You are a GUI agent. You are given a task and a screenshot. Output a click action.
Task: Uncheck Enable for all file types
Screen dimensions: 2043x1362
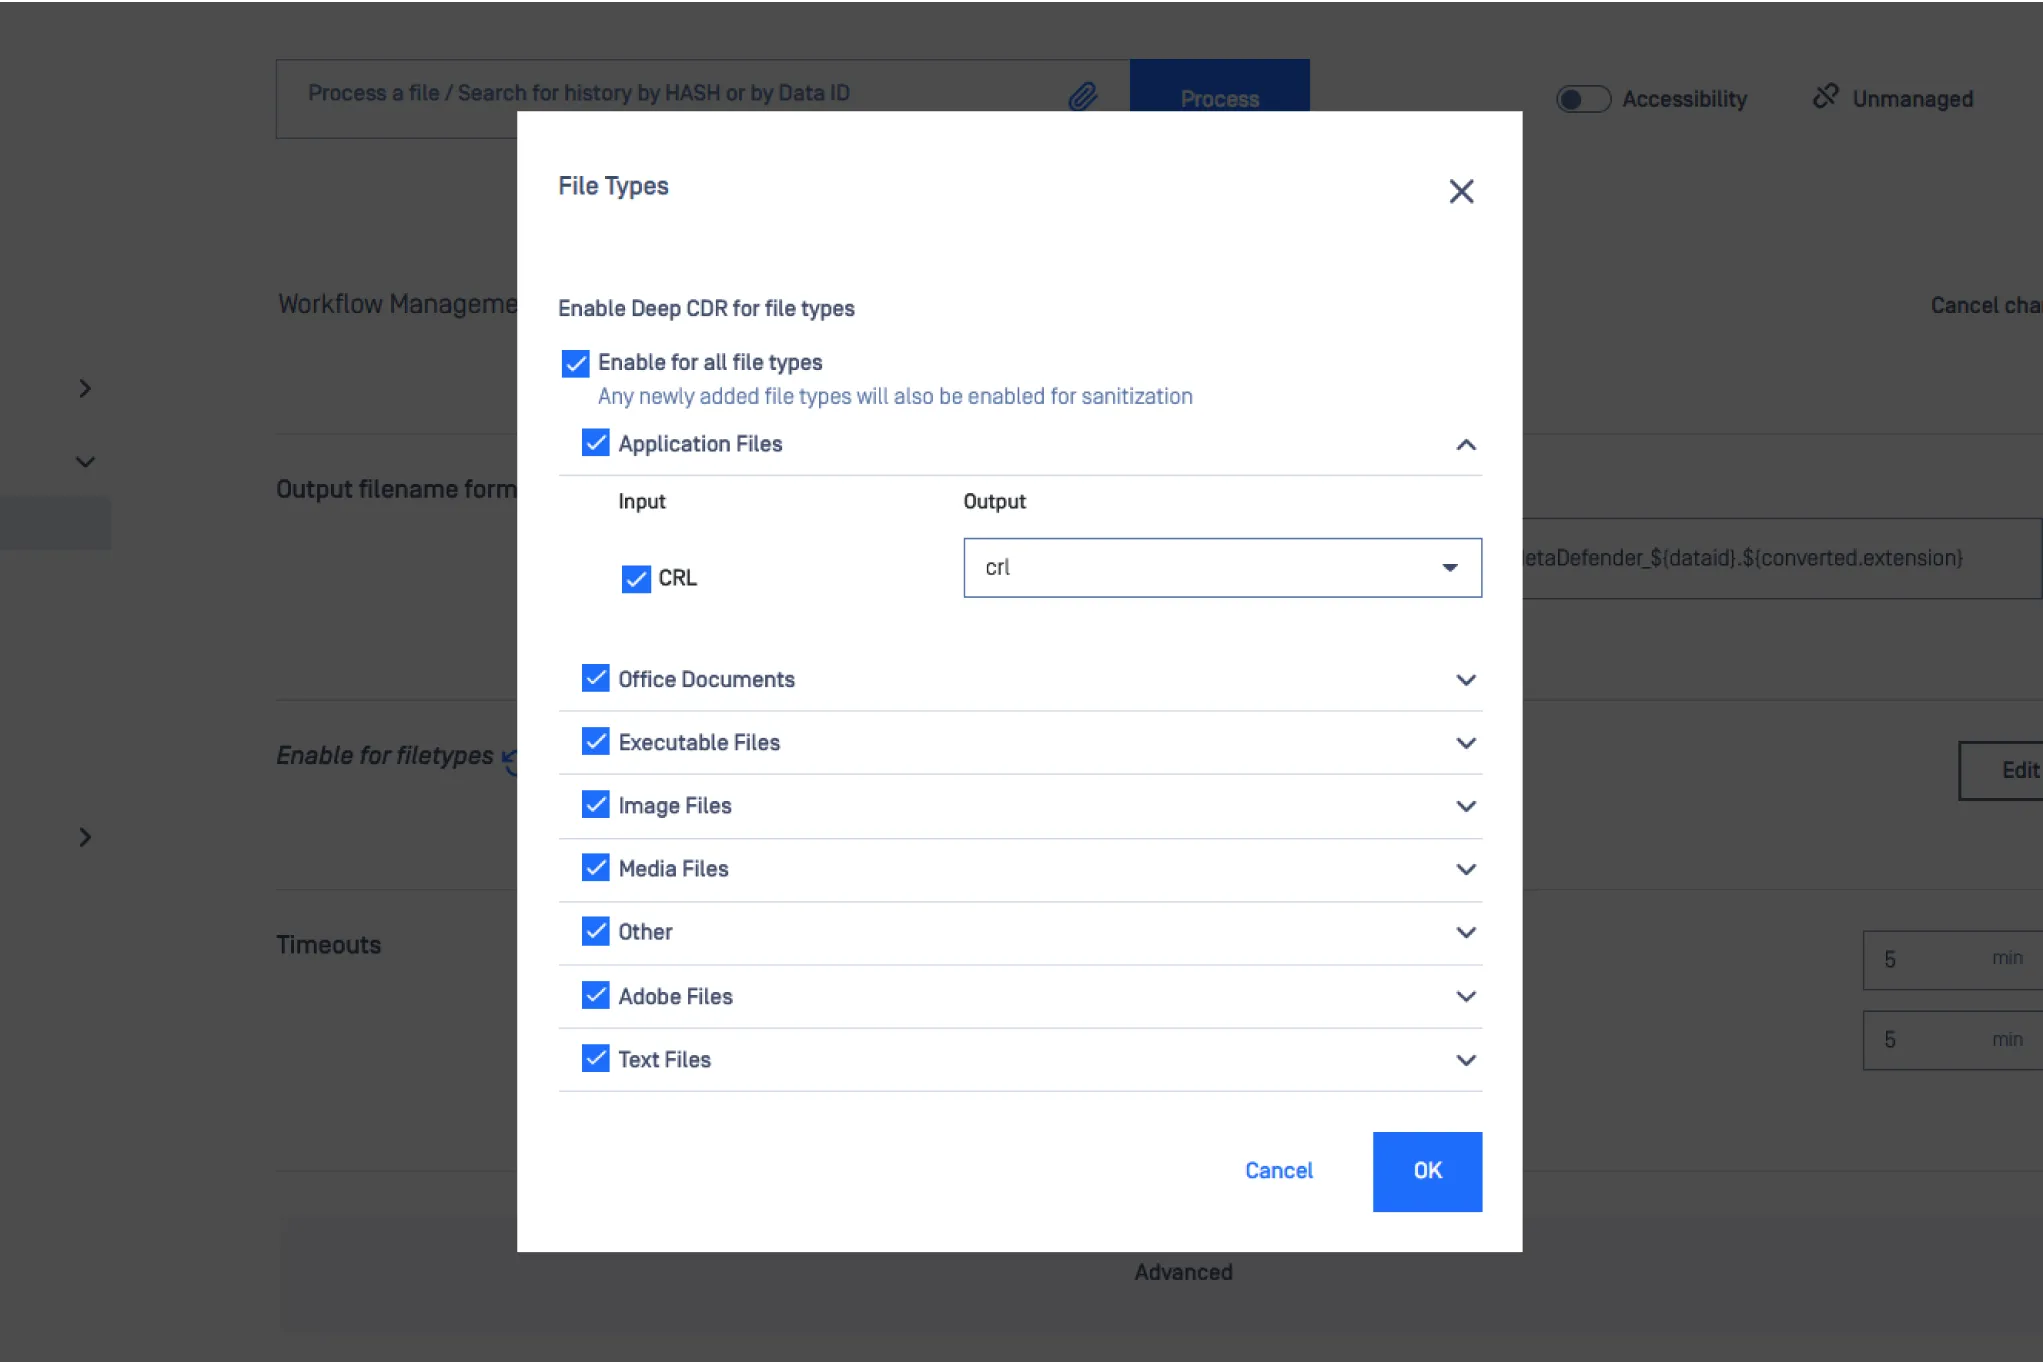575,363
